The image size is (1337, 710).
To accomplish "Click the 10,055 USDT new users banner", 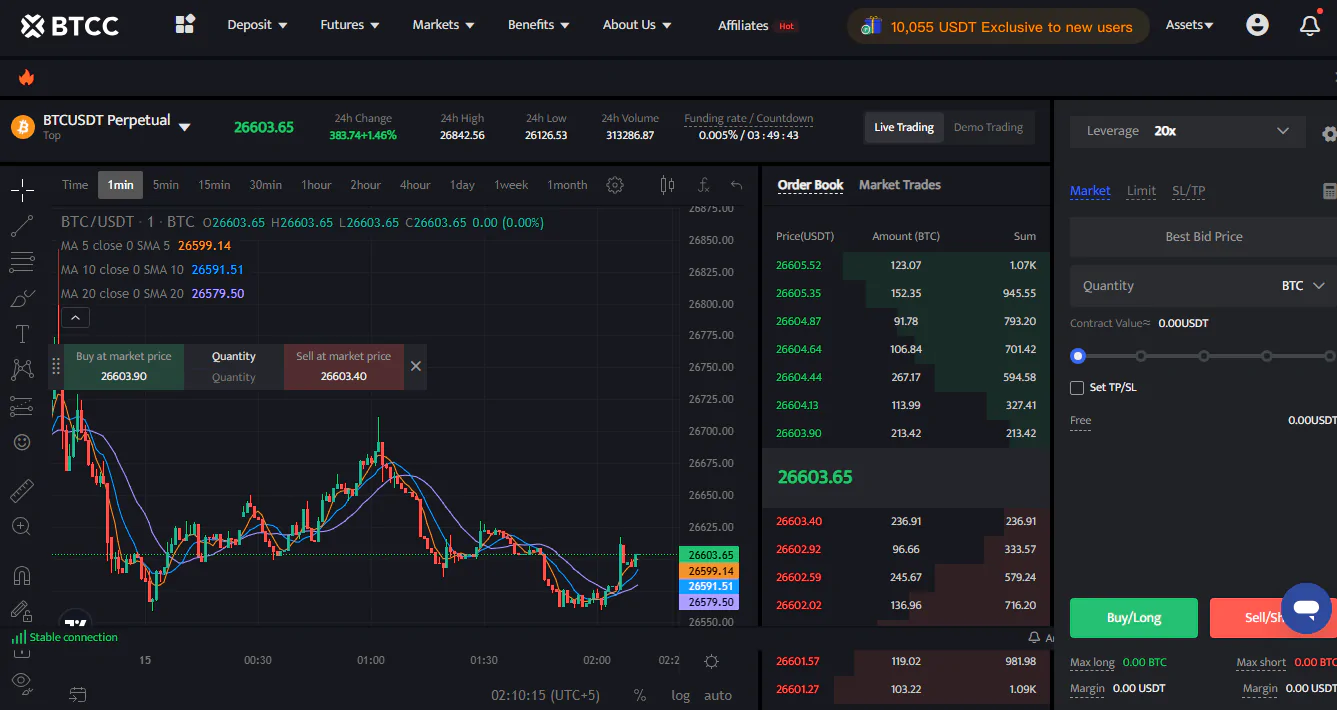I will pos(998,27).
